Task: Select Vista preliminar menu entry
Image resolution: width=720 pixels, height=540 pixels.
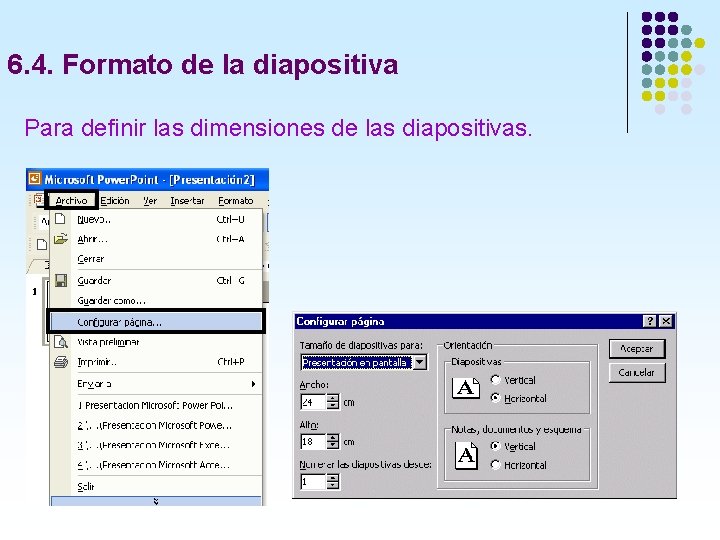Action: point(156,342)
